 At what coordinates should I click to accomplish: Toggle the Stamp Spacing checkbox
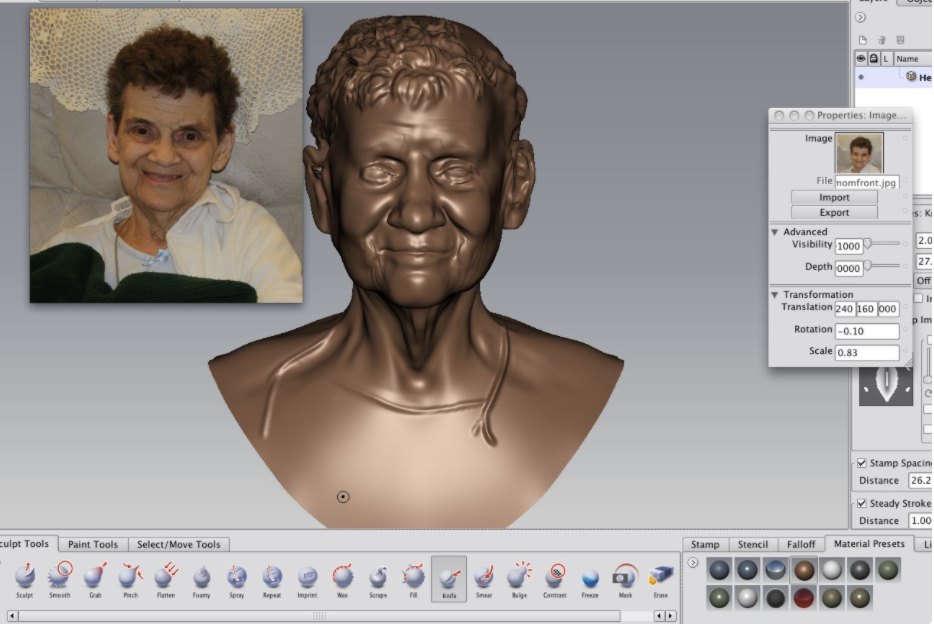861,463
